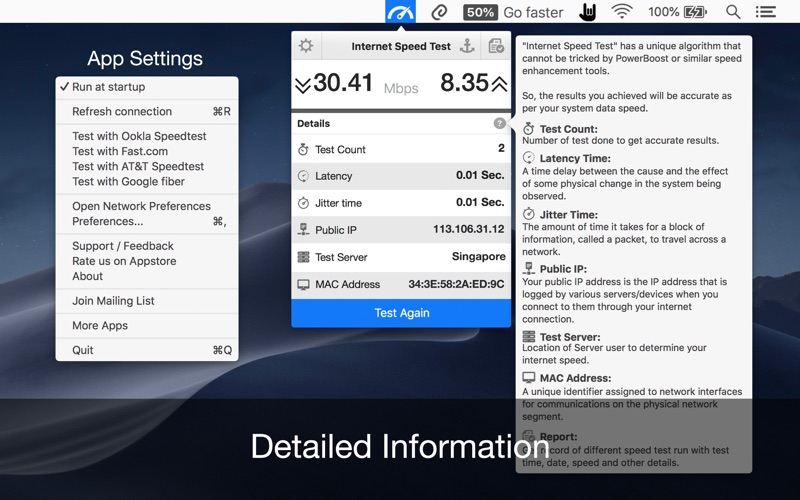Click the Test Count value 2
Image resolution: width=800 pixels, height=500 pixels.
(501, 148)
